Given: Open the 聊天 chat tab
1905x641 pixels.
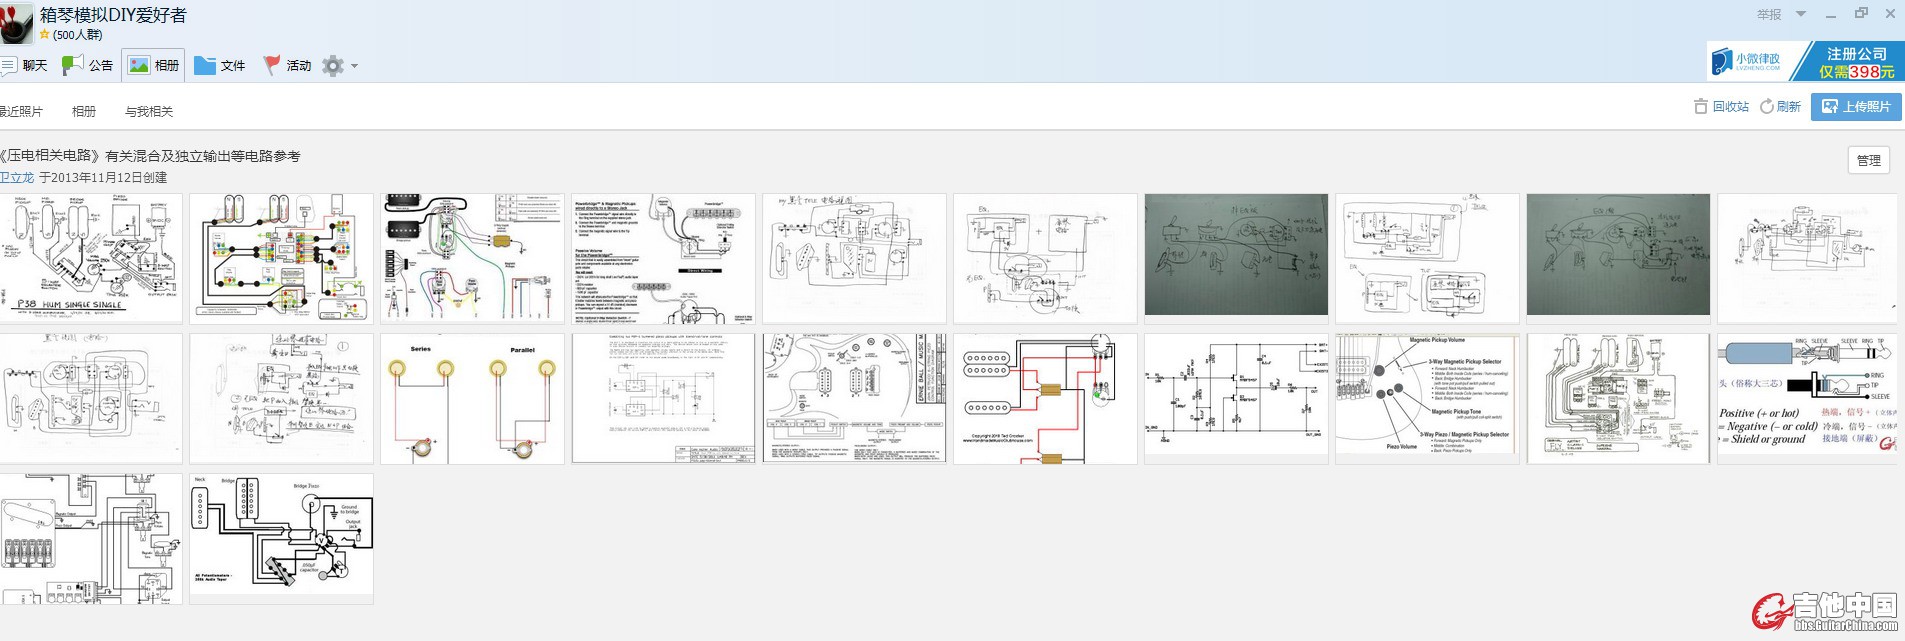Looking at the screenshot, I should (23, 66).
